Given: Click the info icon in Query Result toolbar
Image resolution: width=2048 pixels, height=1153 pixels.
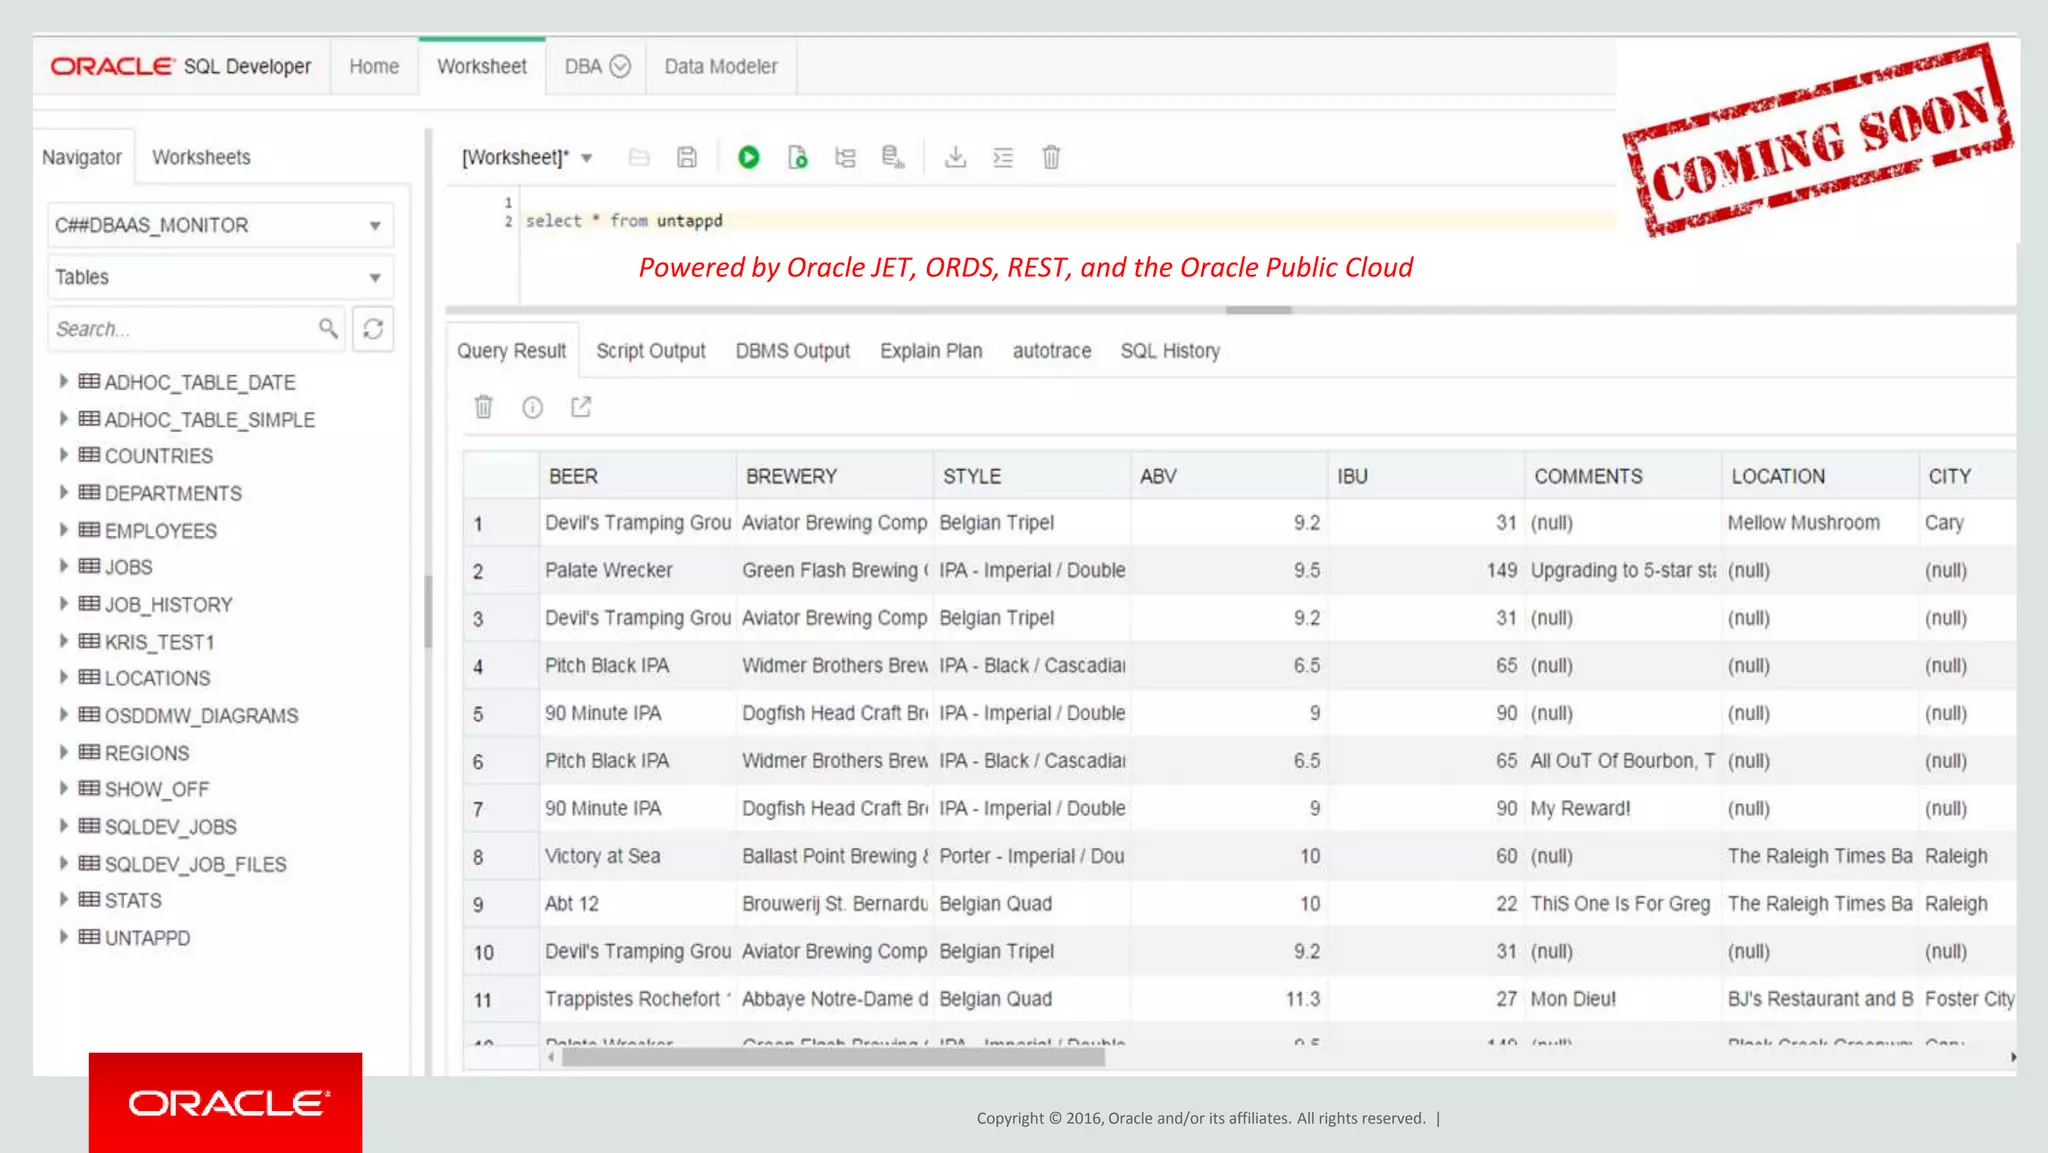Looking at the screenshot, I should click(532, 407).
